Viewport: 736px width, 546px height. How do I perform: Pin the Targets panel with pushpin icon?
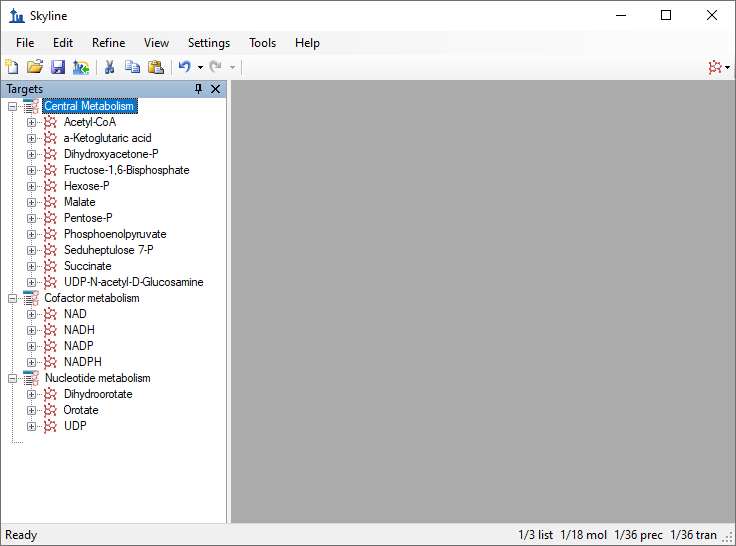click(x=199, y=89)
